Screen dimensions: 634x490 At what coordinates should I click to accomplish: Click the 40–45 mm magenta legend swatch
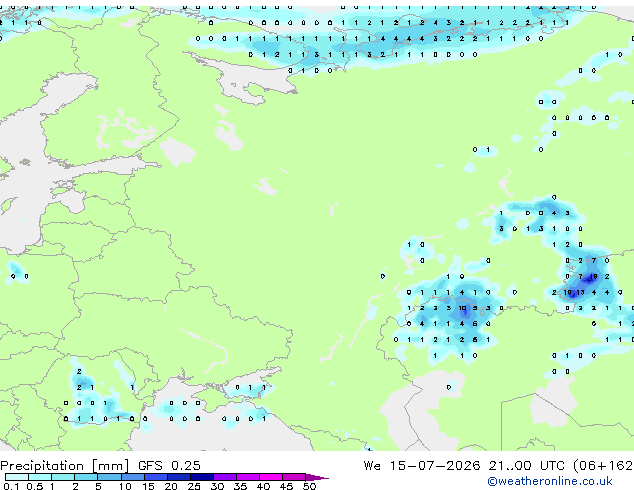point(271,477)
